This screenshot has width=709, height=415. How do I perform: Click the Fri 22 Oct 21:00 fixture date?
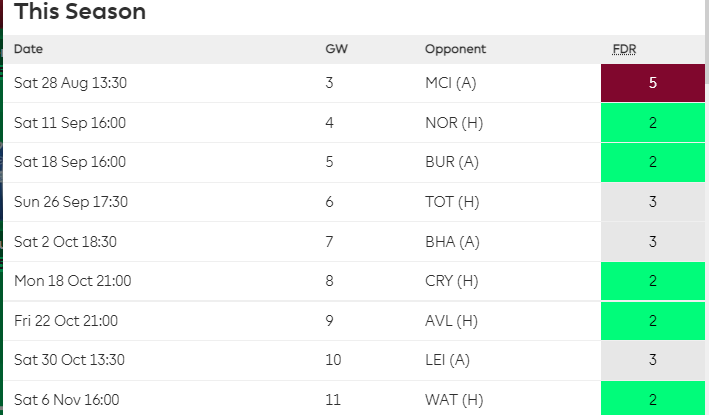(x=66, y=321)
